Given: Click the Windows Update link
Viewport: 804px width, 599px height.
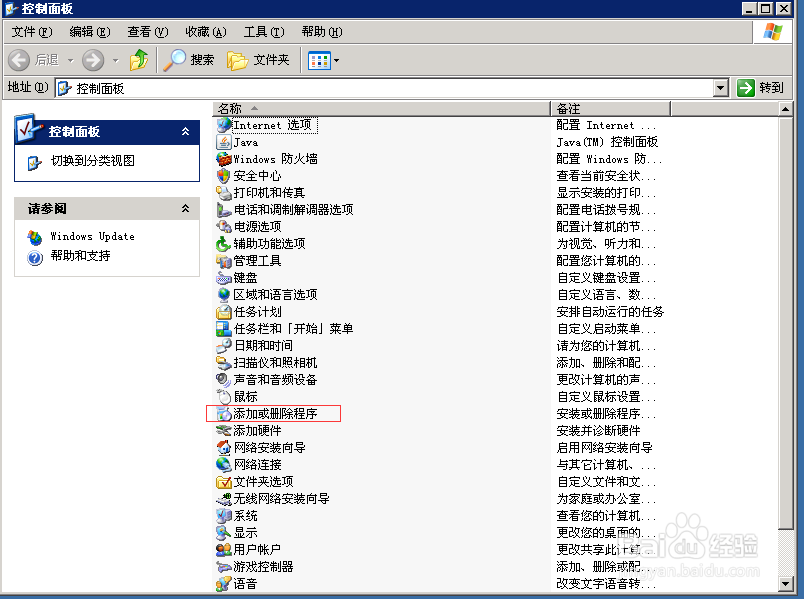Looking at the screenshot, I should point(94,237).
